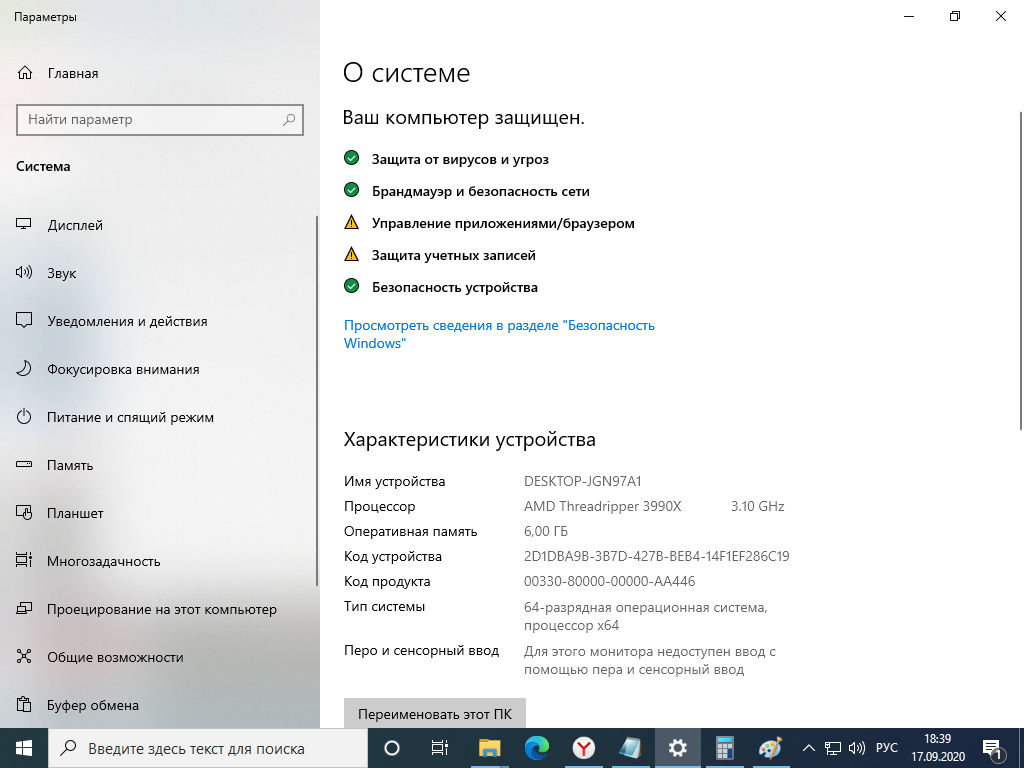Open Питание и спящий режим
The height and width of the screenshot is (768, 1024).
click(x=130, y=417)
